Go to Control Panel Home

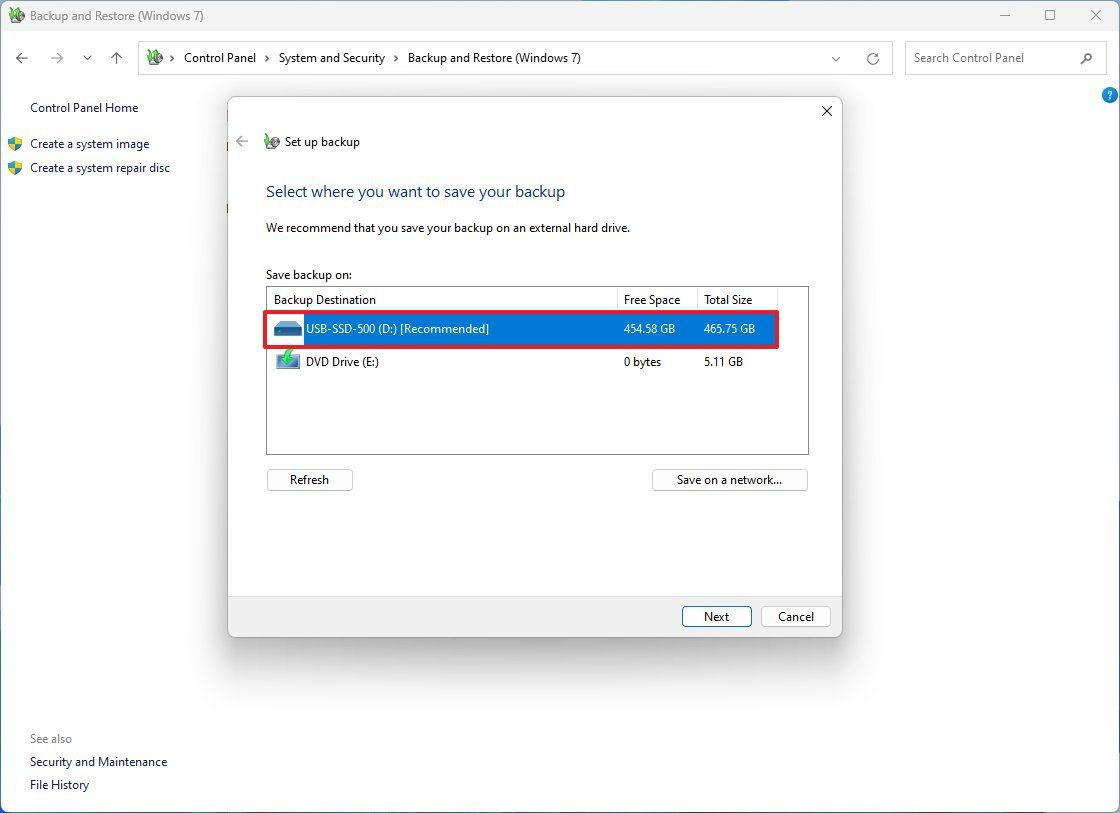(84, 107)
